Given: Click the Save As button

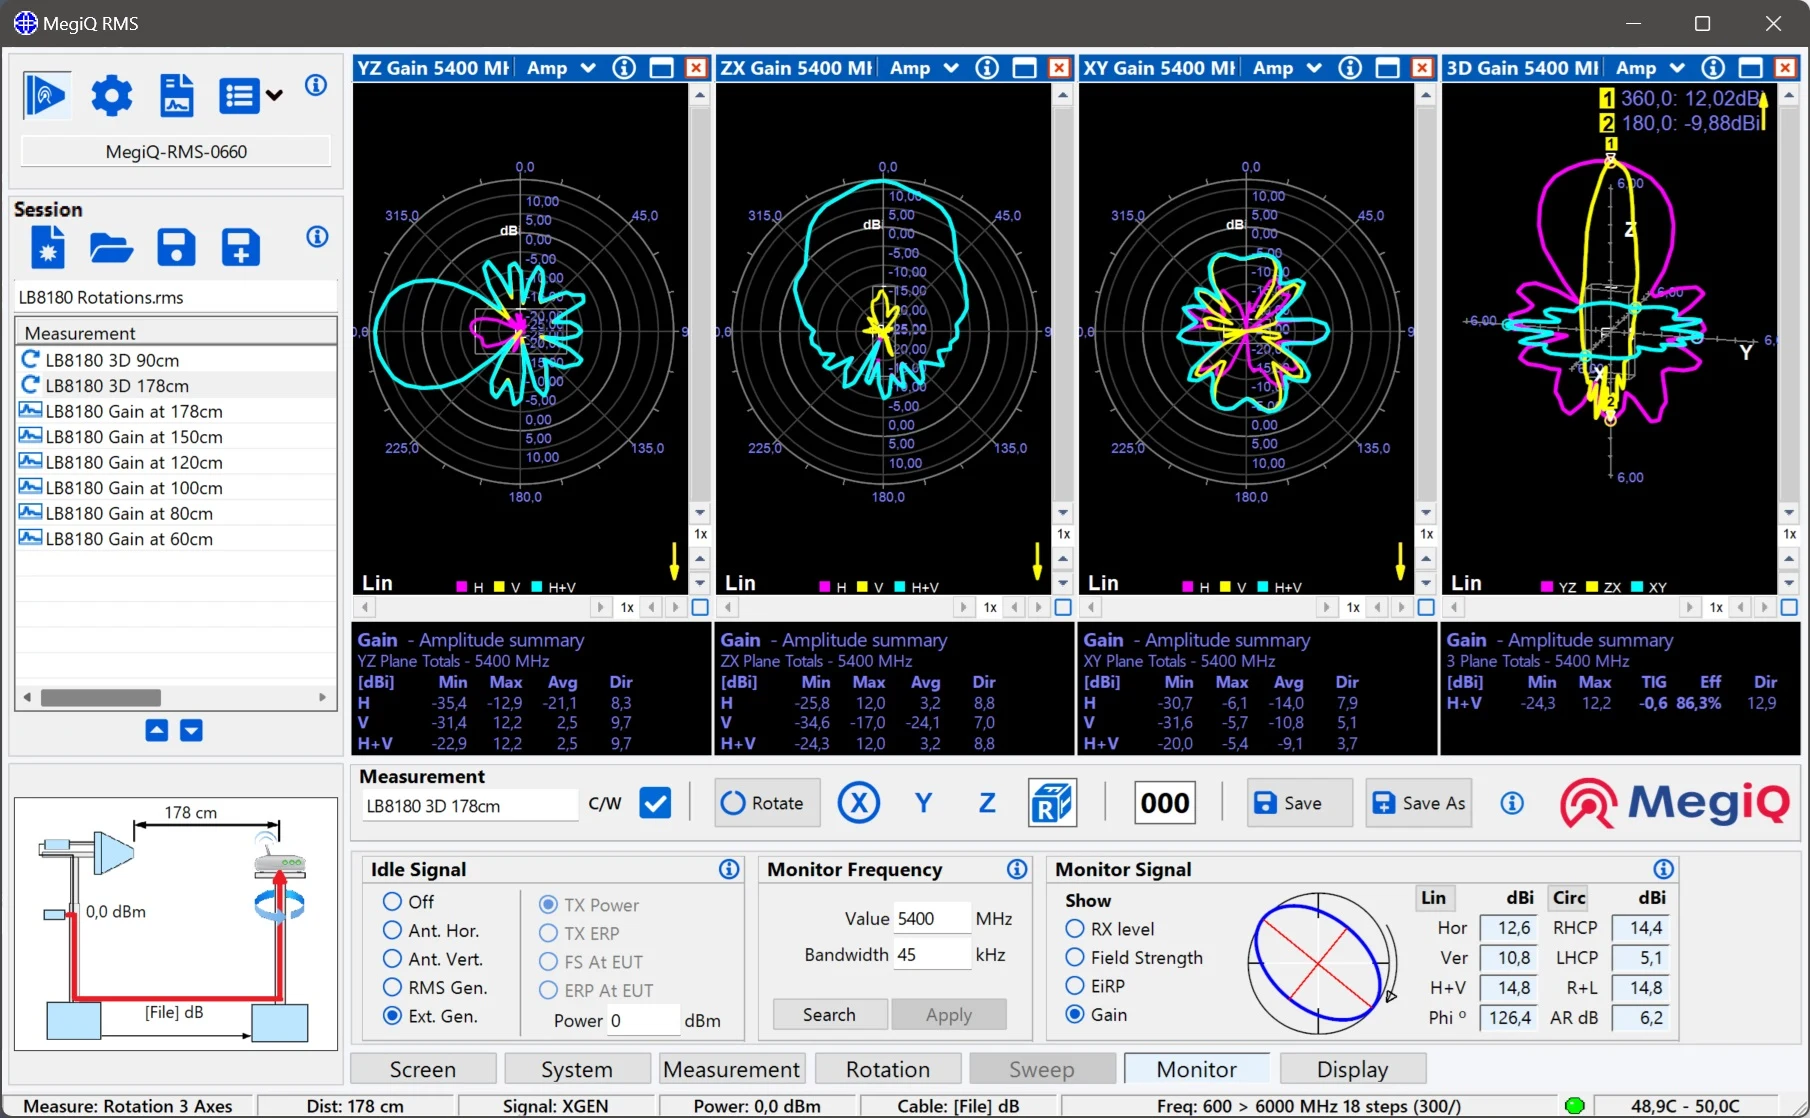Looking at the screenshot, I should [1418, 803].
